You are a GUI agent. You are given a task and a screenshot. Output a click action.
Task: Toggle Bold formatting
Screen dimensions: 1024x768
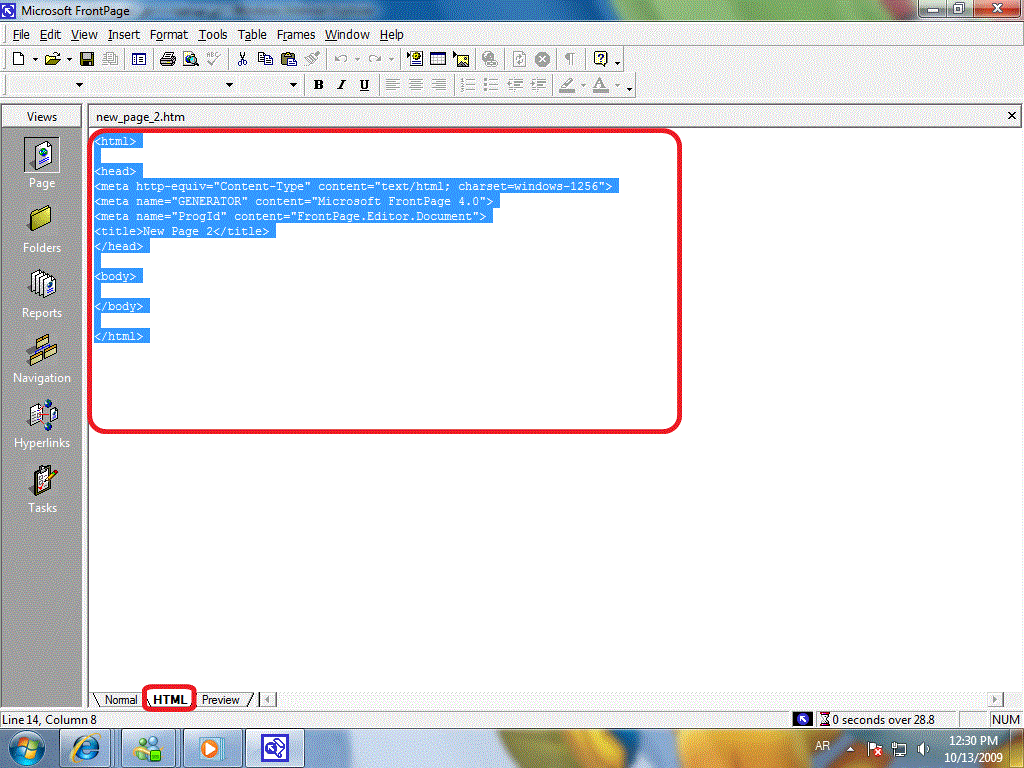318,85
